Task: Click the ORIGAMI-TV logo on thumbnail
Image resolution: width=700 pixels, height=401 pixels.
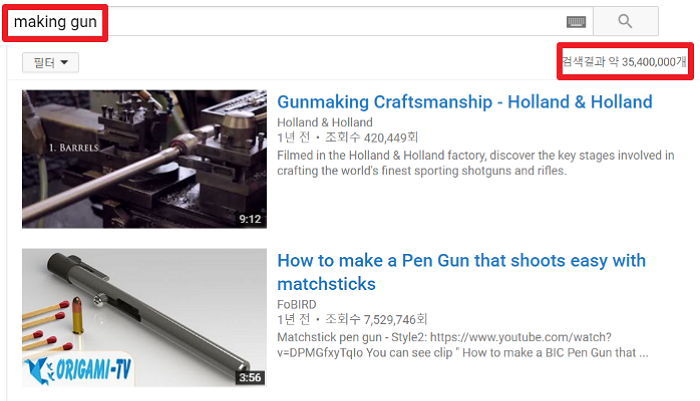Action: (78, 370)
